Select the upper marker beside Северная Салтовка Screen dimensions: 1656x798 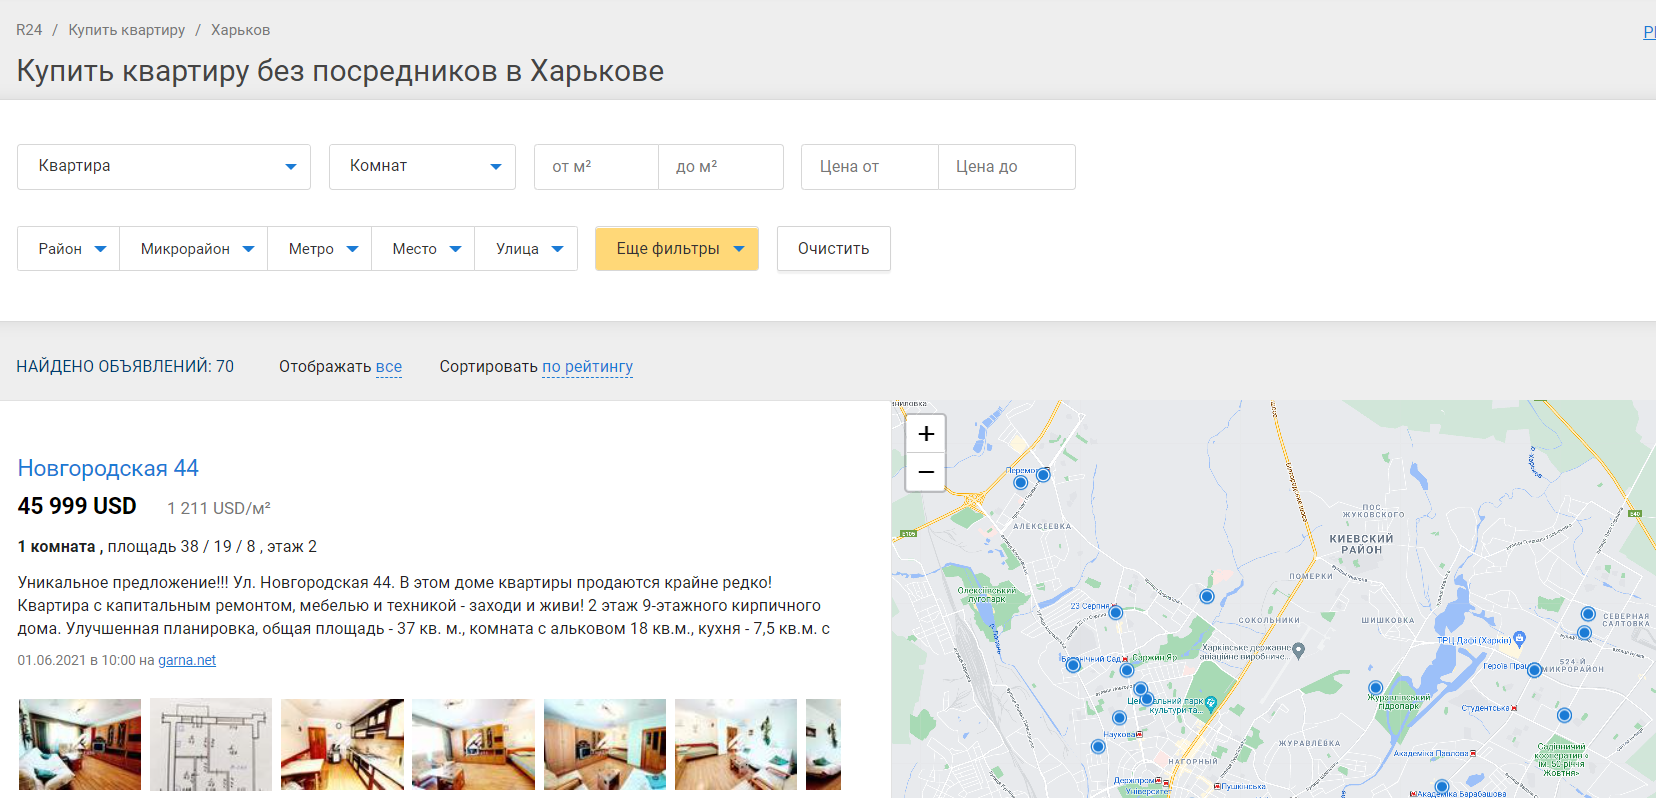click(1588, 614)
